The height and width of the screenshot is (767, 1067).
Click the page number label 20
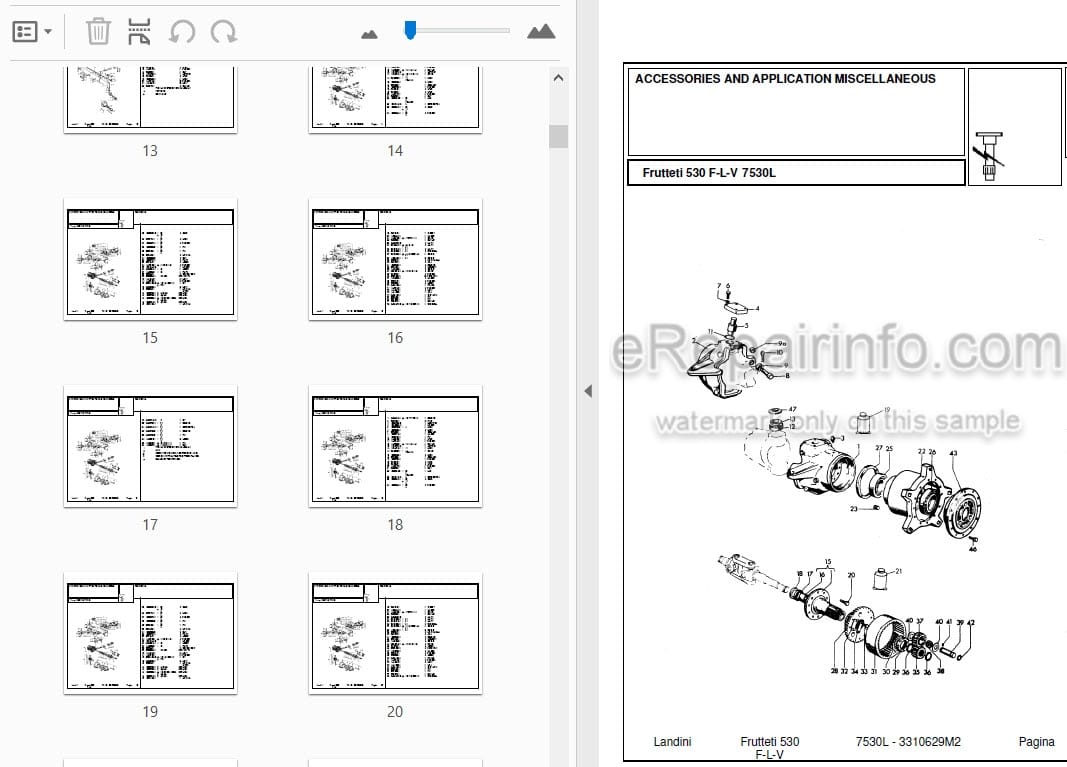pos(395,712)
